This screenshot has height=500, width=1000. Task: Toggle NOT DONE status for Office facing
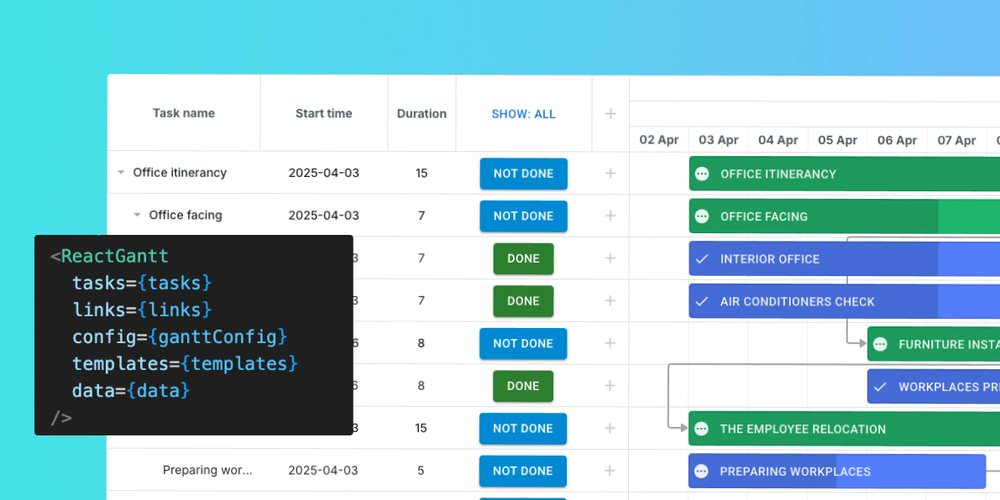point(524,216)
